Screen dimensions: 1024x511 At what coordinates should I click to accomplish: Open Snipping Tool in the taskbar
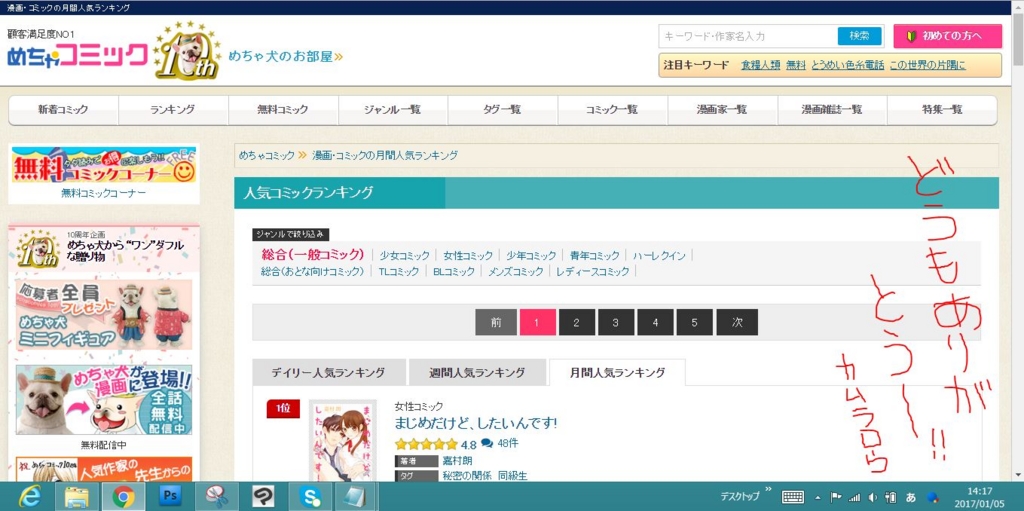click(216, 497)
